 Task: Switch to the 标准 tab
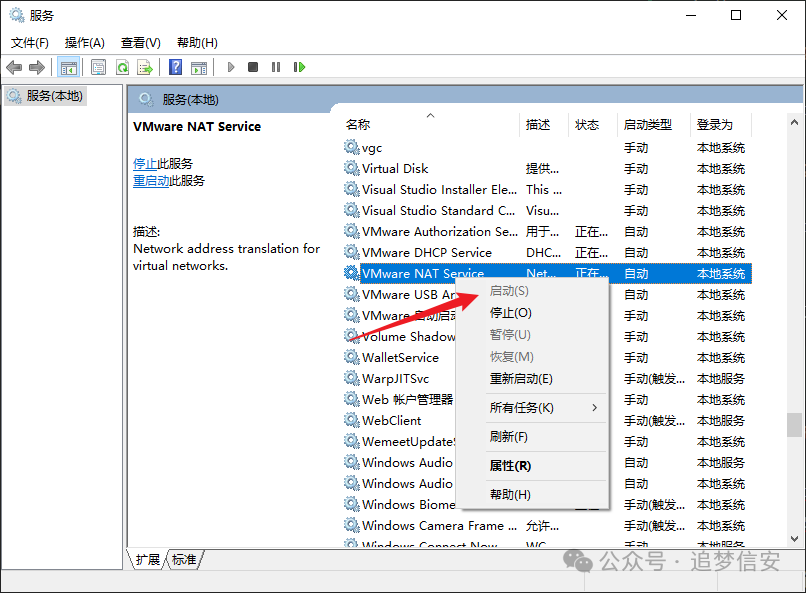point(184,559)
